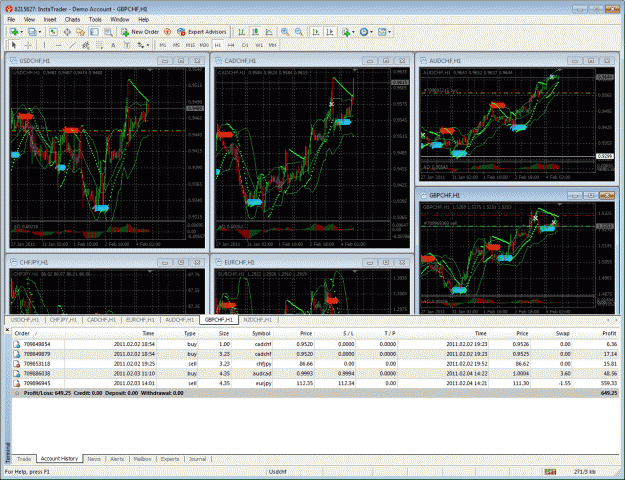The image size is (625, 480).
Task: Select the Text Label tool
Action: coord(127,45)
